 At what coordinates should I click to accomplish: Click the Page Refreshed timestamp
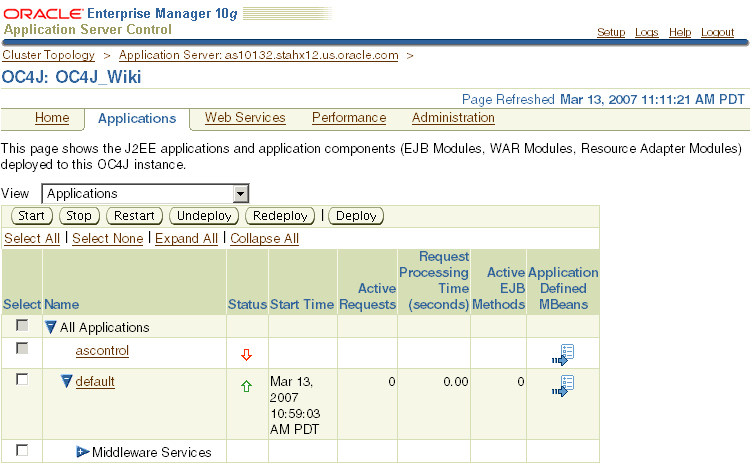click(x=603, y=99)
